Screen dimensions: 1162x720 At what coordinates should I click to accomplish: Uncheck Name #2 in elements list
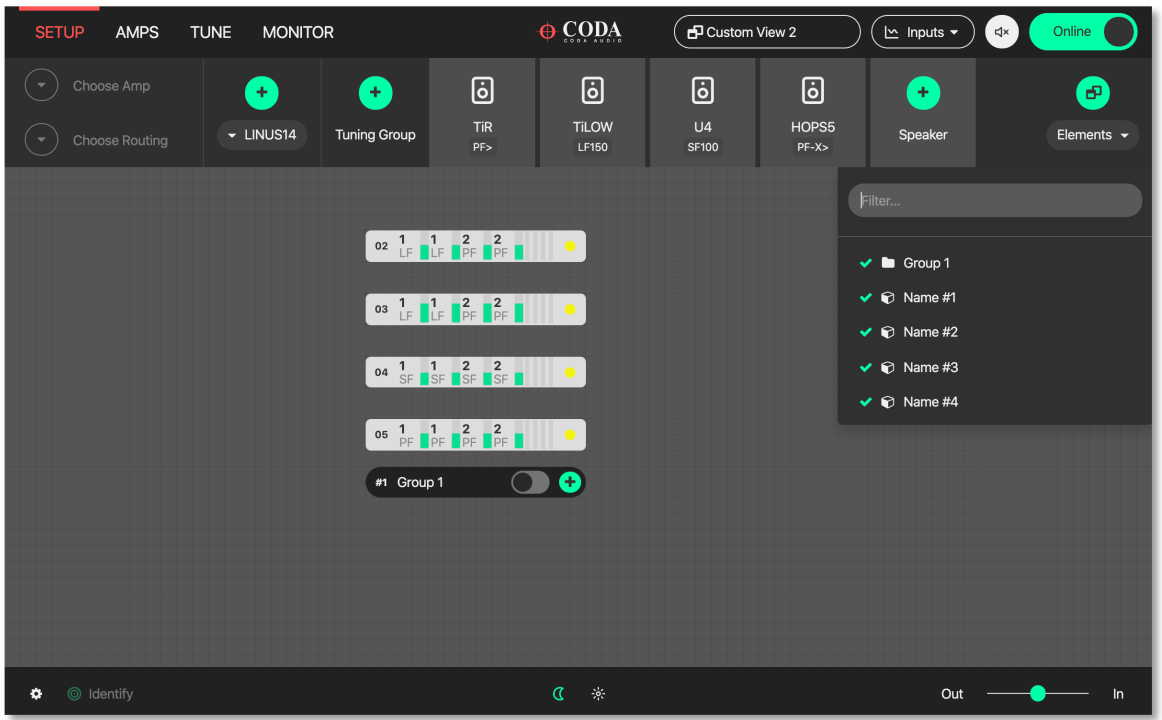click(x=866, y=332)
